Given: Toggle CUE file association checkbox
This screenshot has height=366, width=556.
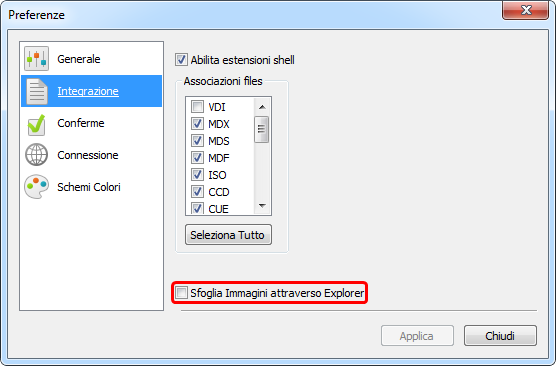Looking at the screenshot, I should [x=197, y=208].
